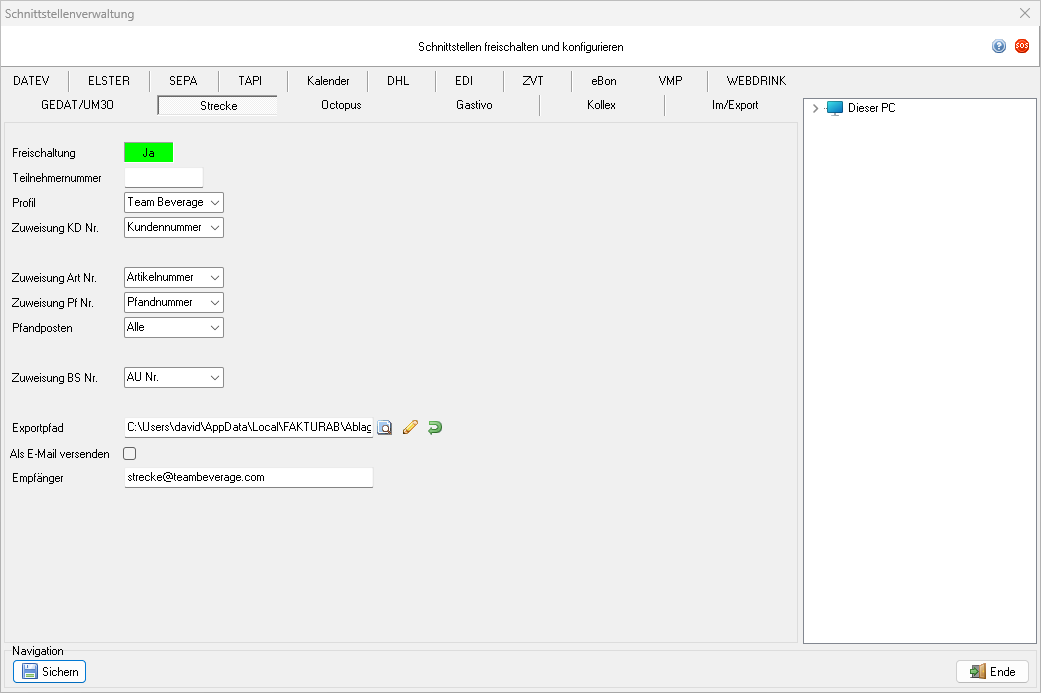Open the Profil dropdown showing Team Beverage

coord(173,202)
